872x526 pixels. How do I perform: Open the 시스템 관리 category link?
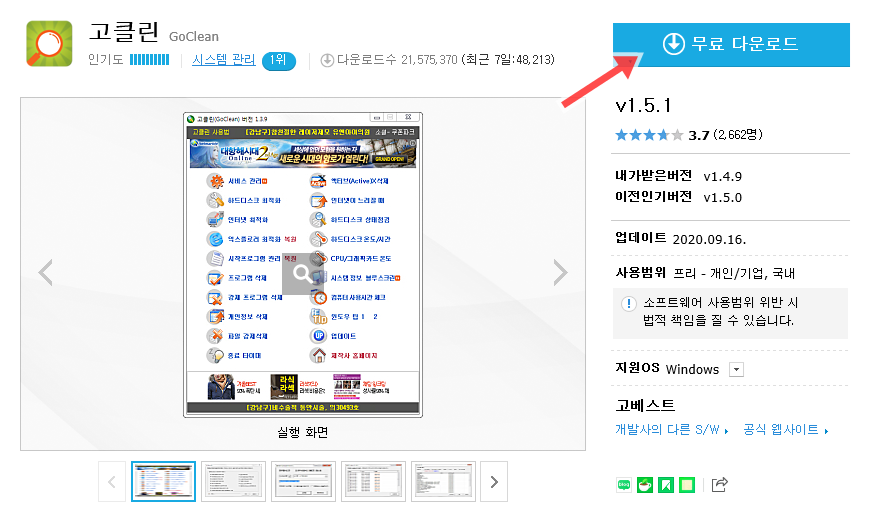(x=224, y=59)
